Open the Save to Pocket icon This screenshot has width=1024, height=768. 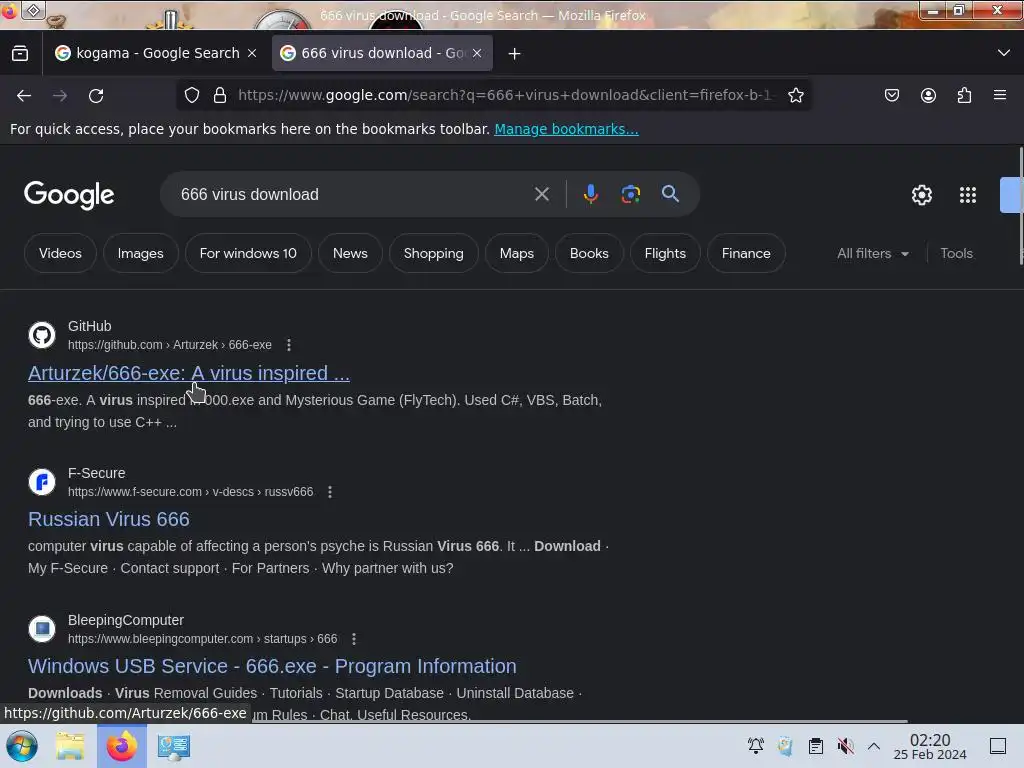(891, 95)
